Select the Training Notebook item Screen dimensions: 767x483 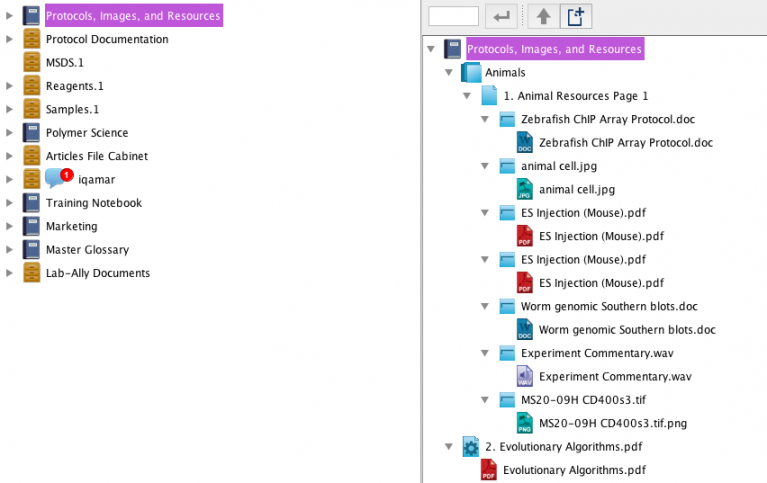tap(93, 203)
